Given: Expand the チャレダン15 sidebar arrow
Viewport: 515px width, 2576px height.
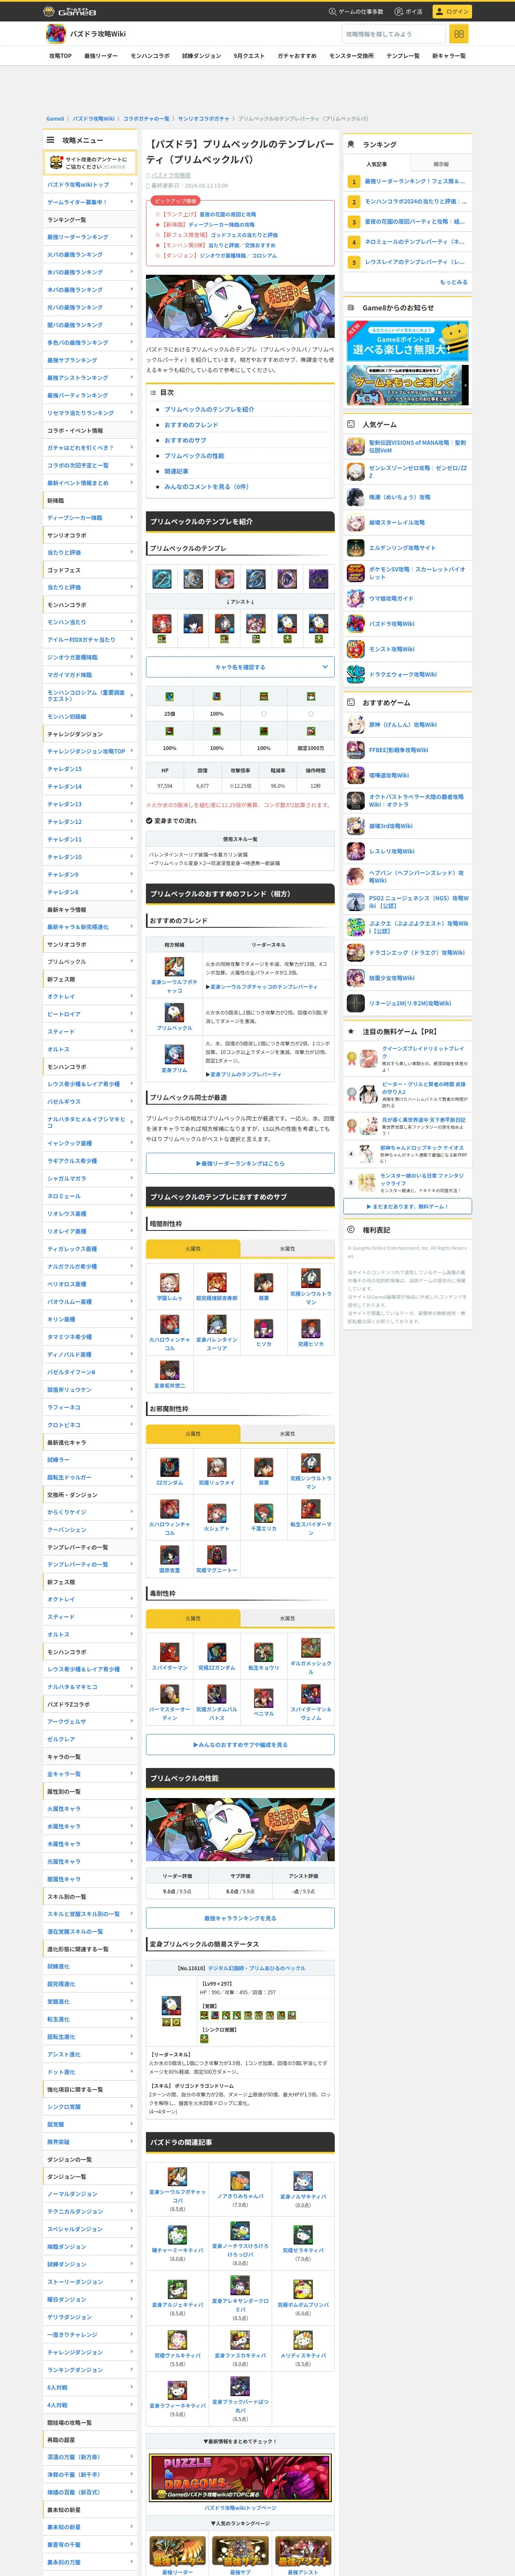Looking at the screenshot, I should click(132, 768).
